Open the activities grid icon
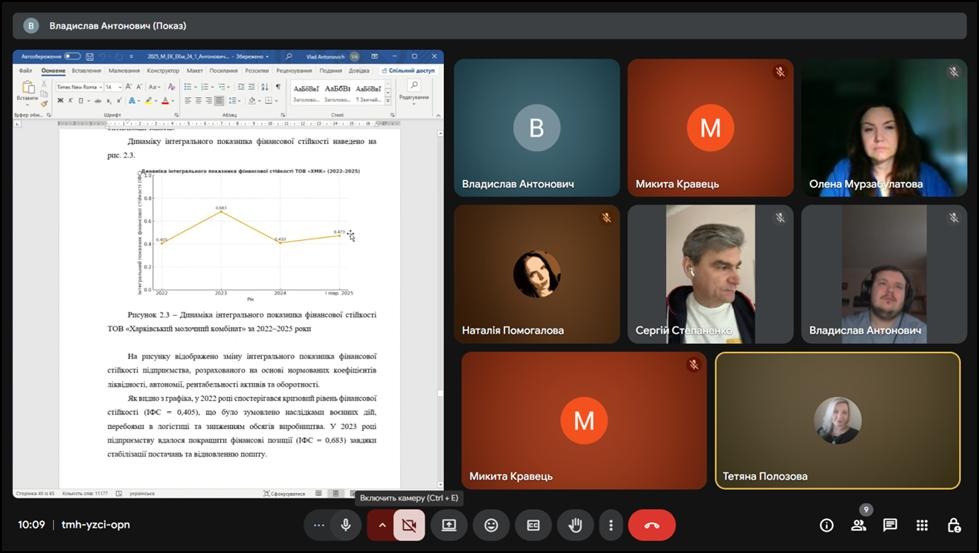This screenshot has width=979, height=553. (922, 525)
